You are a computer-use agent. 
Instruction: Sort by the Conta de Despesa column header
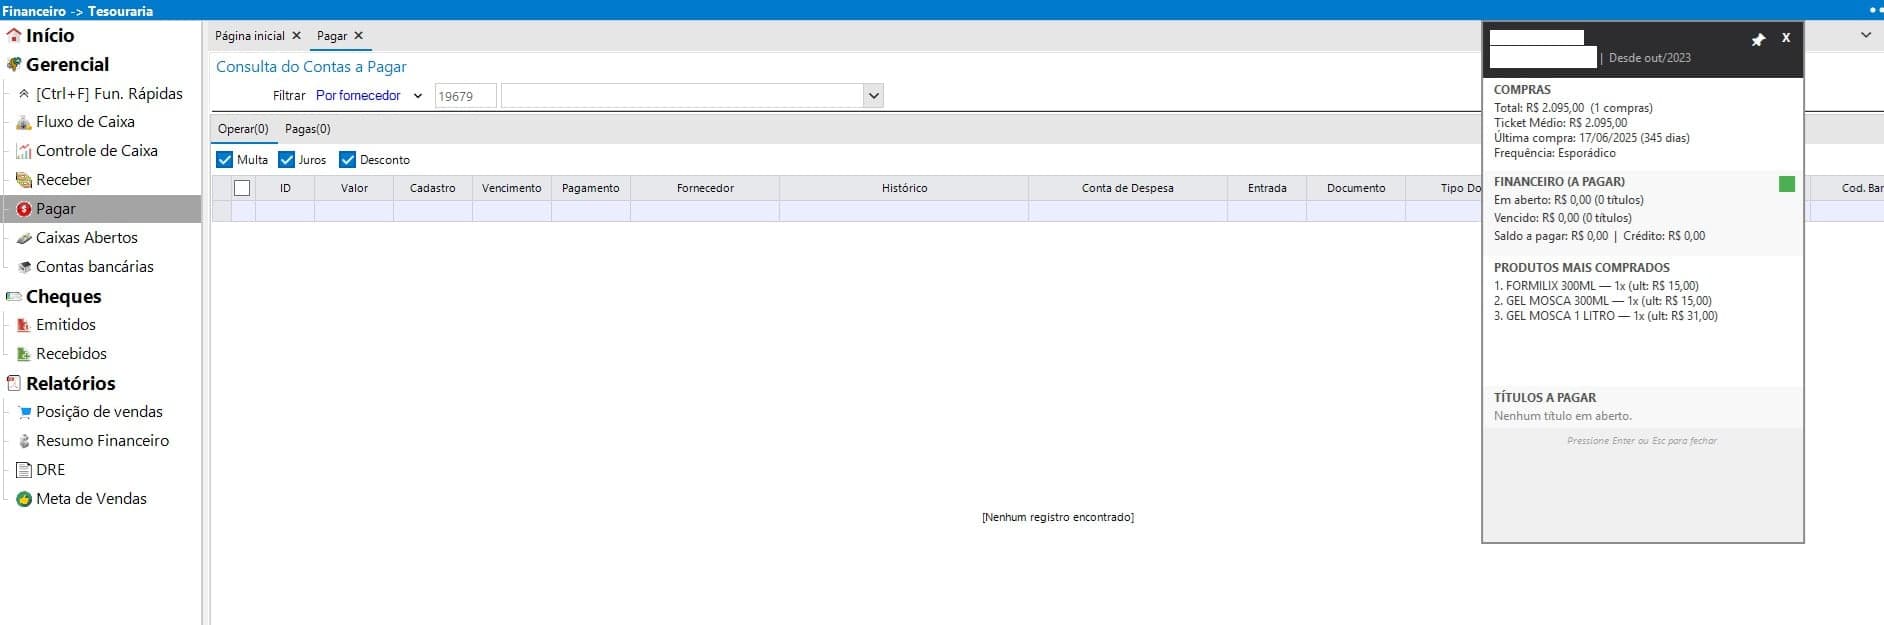pyautogui.click(x=1128, y=188)
